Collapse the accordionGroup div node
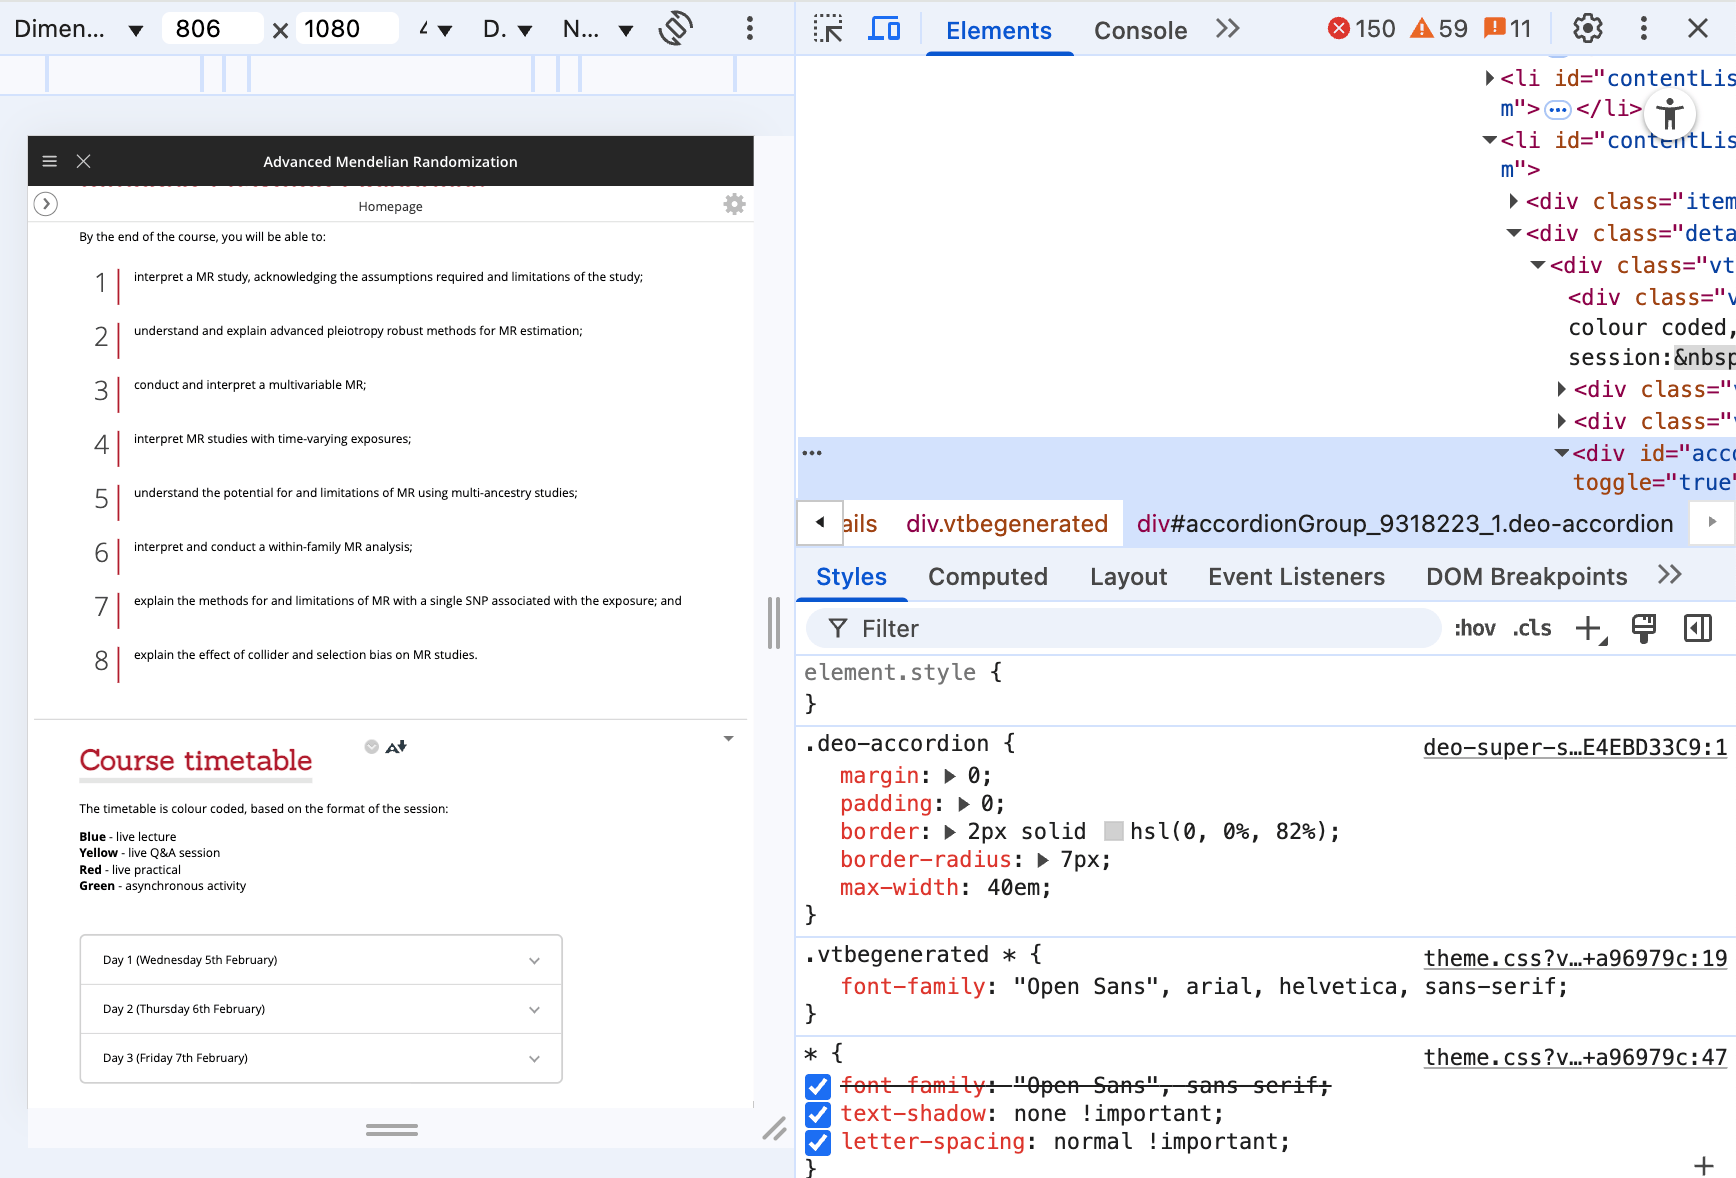1736x1178 pixels. pyautogui.click(x=1562, y=453)
